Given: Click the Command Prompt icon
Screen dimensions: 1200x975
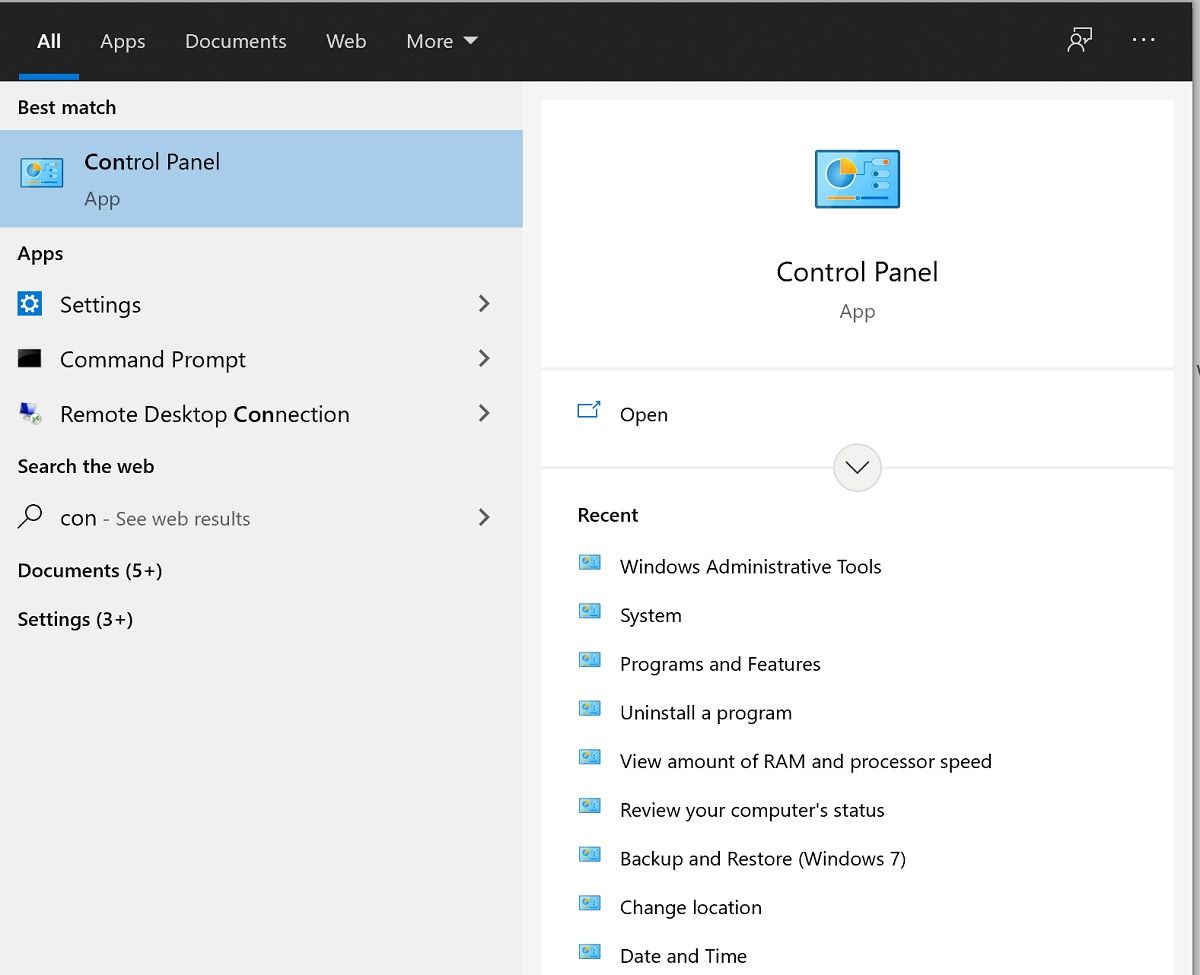Looking at the screenshot, I should (30, 358).
